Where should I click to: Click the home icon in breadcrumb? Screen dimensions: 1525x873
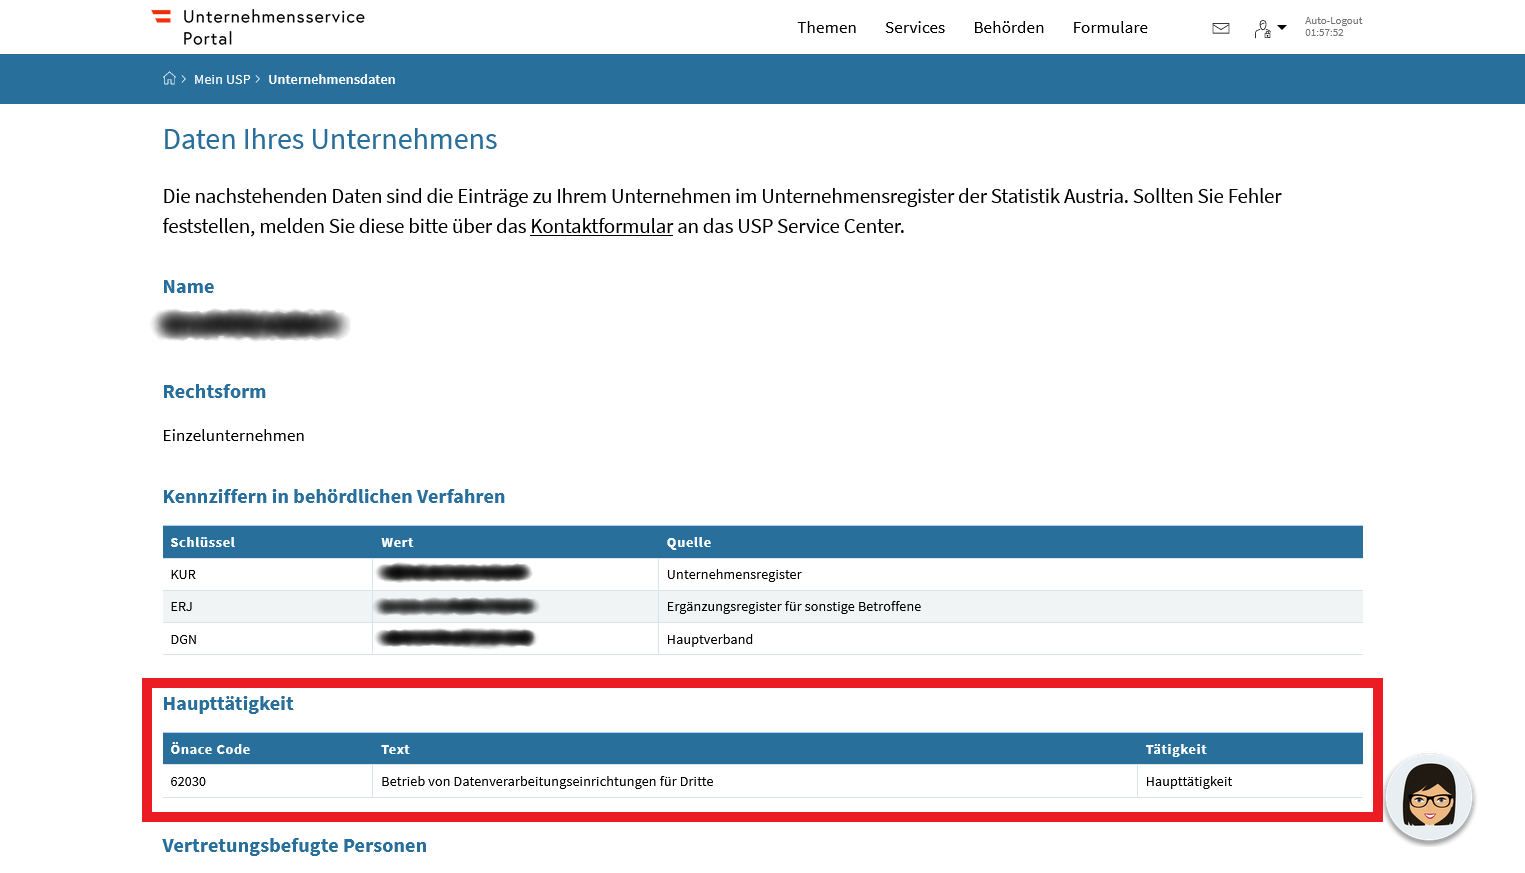click(169, 79)
